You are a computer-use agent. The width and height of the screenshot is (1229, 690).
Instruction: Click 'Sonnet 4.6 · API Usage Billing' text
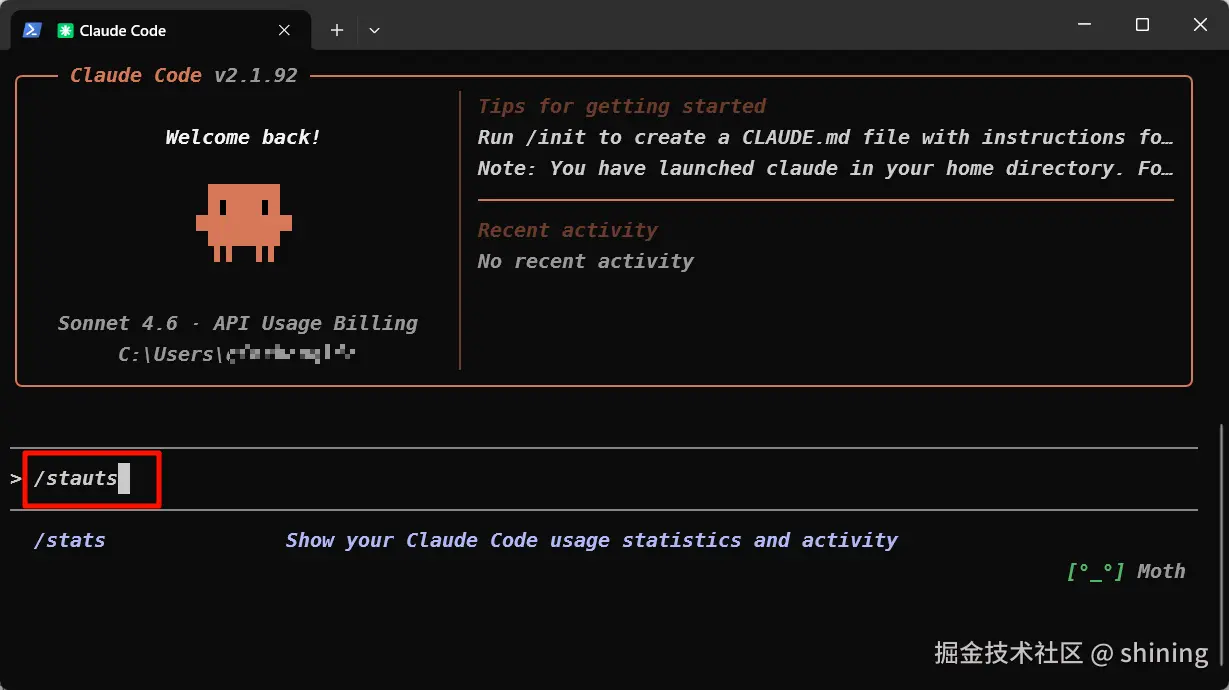pos(238,323)
